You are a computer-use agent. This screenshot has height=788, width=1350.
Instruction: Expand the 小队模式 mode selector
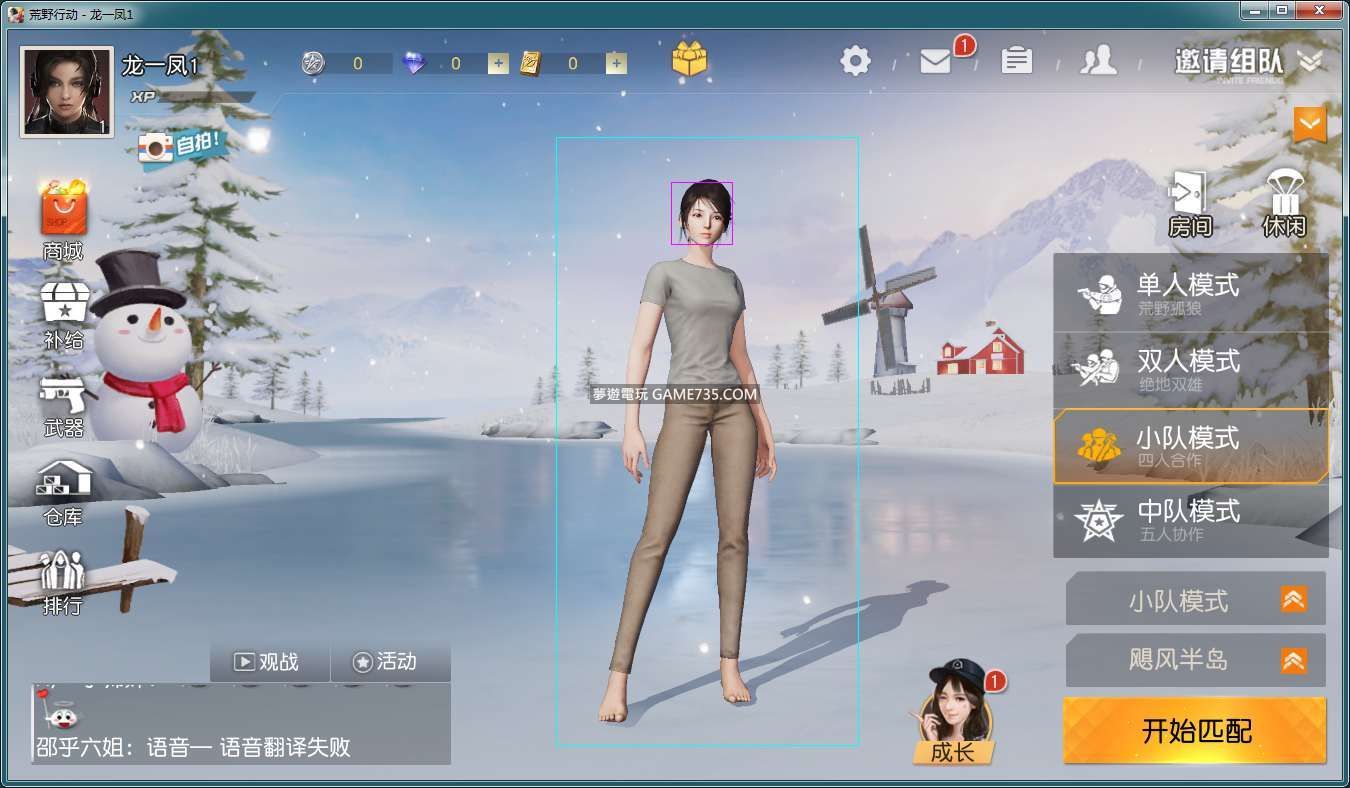coord(1195,600)
